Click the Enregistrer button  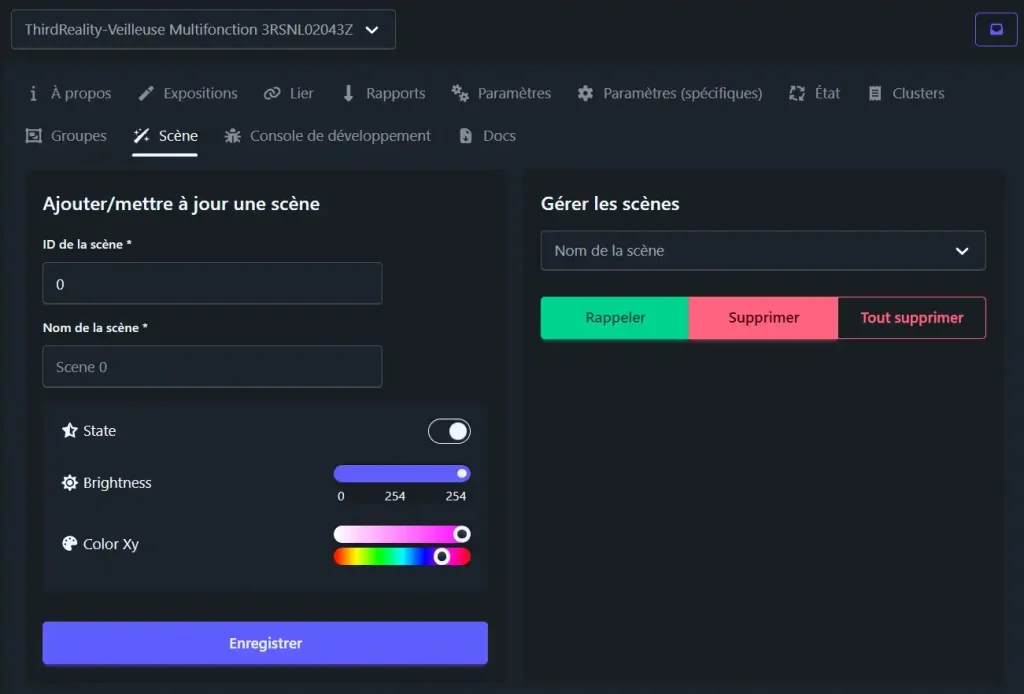(265, 643)
